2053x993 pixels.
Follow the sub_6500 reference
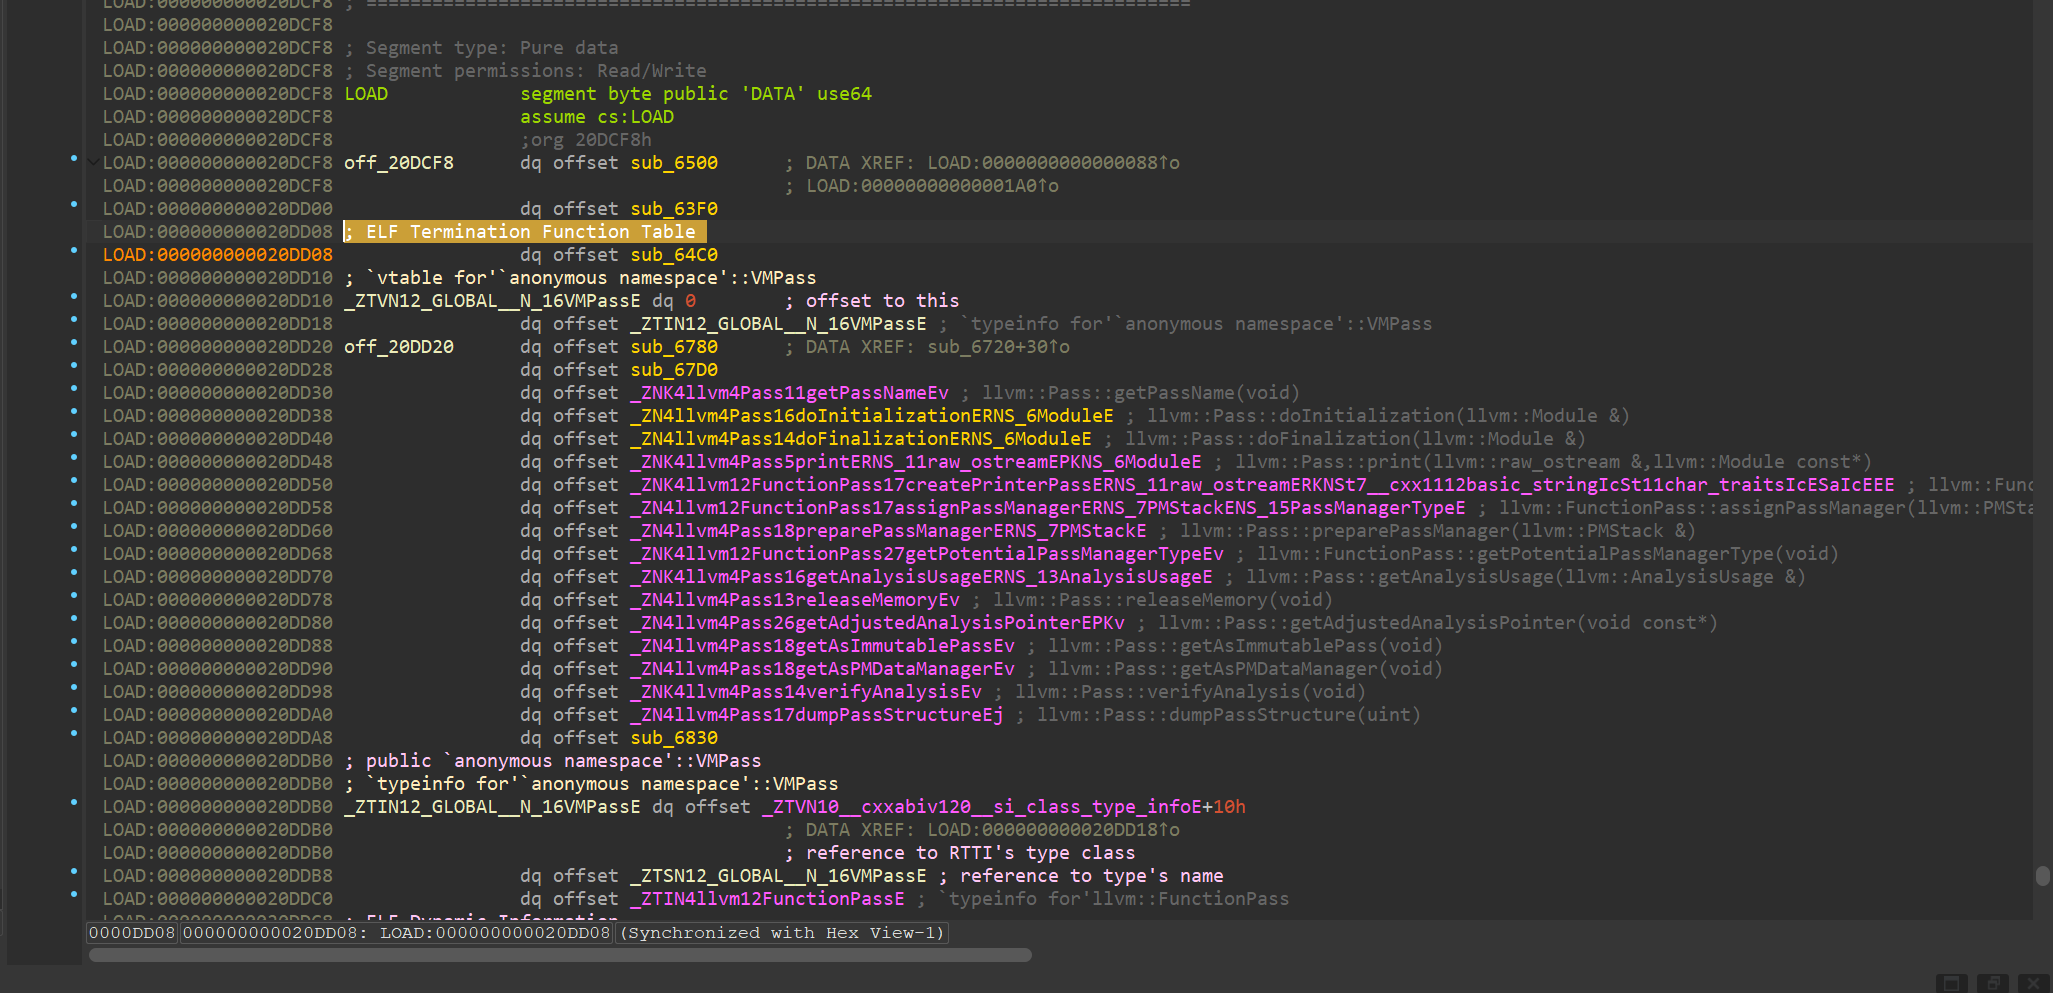(x=673, y=163)
